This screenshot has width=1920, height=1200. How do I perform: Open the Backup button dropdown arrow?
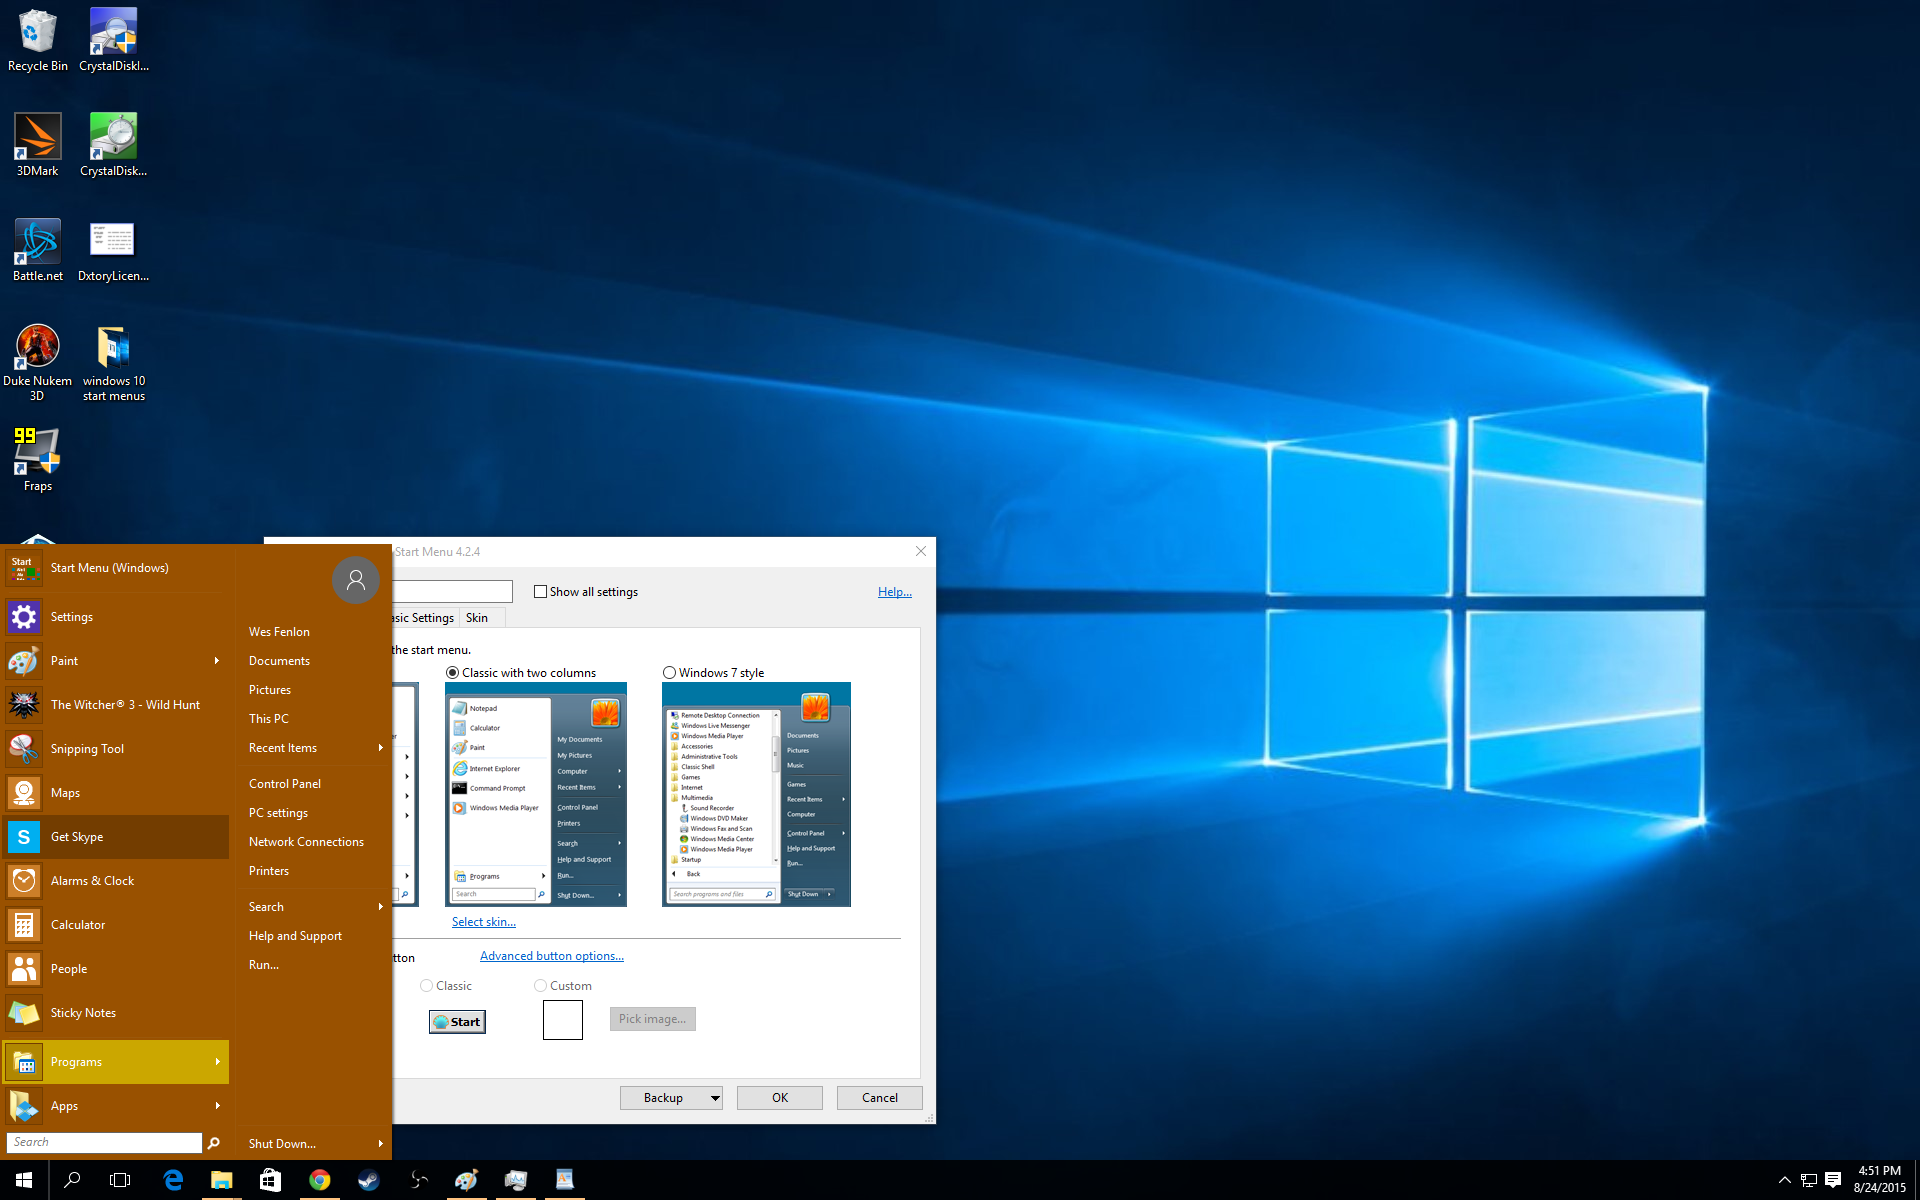pyautogui.click(x=715, y=1098)
